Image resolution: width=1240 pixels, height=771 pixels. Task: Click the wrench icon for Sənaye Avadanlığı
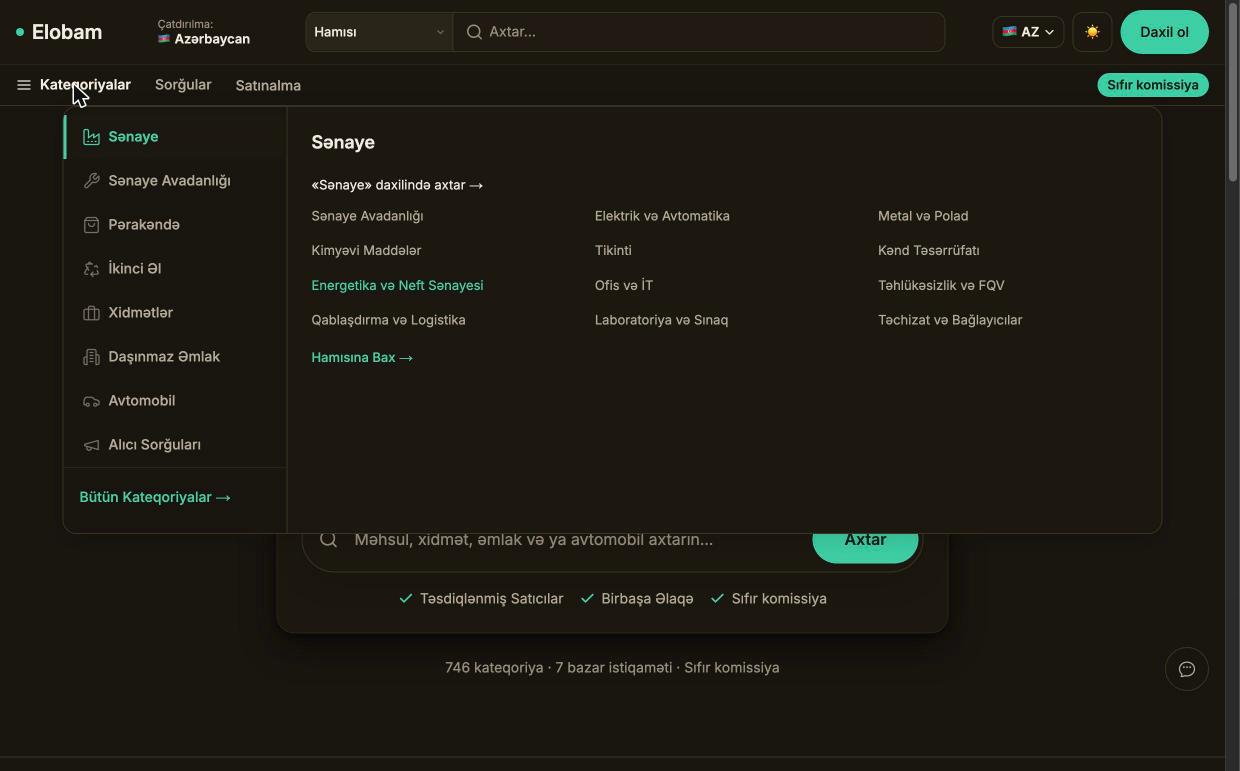click(x=91, y=181)
